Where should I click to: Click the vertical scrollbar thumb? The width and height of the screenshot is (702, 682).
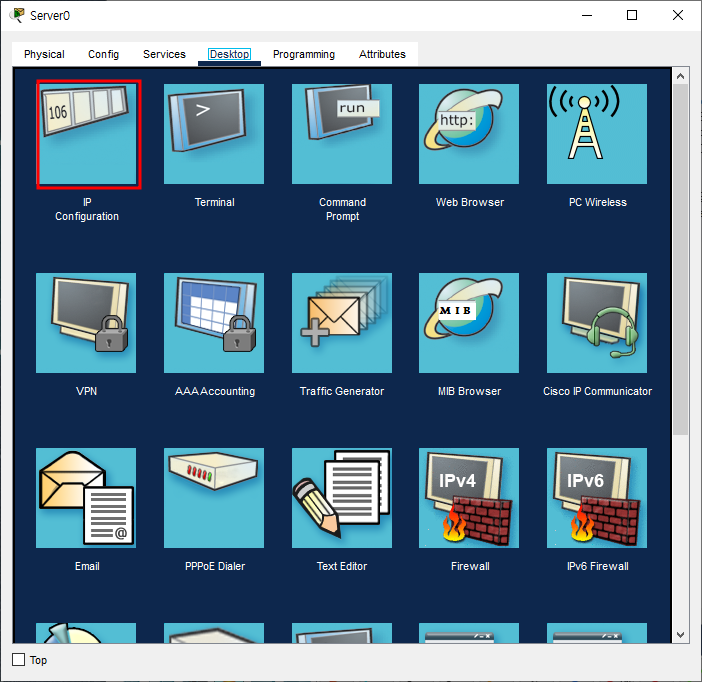[681, 260]
